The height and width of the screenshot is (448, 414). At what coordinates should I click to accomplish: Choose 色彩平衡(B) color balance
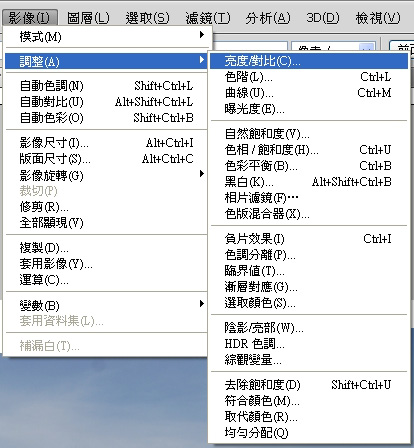[309, 166]
